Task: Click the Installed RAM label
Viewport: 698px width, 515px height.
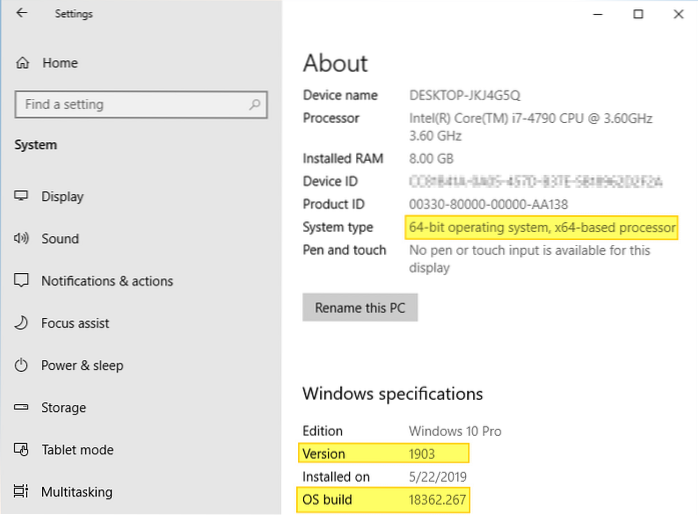Action: tap(343, 158)
